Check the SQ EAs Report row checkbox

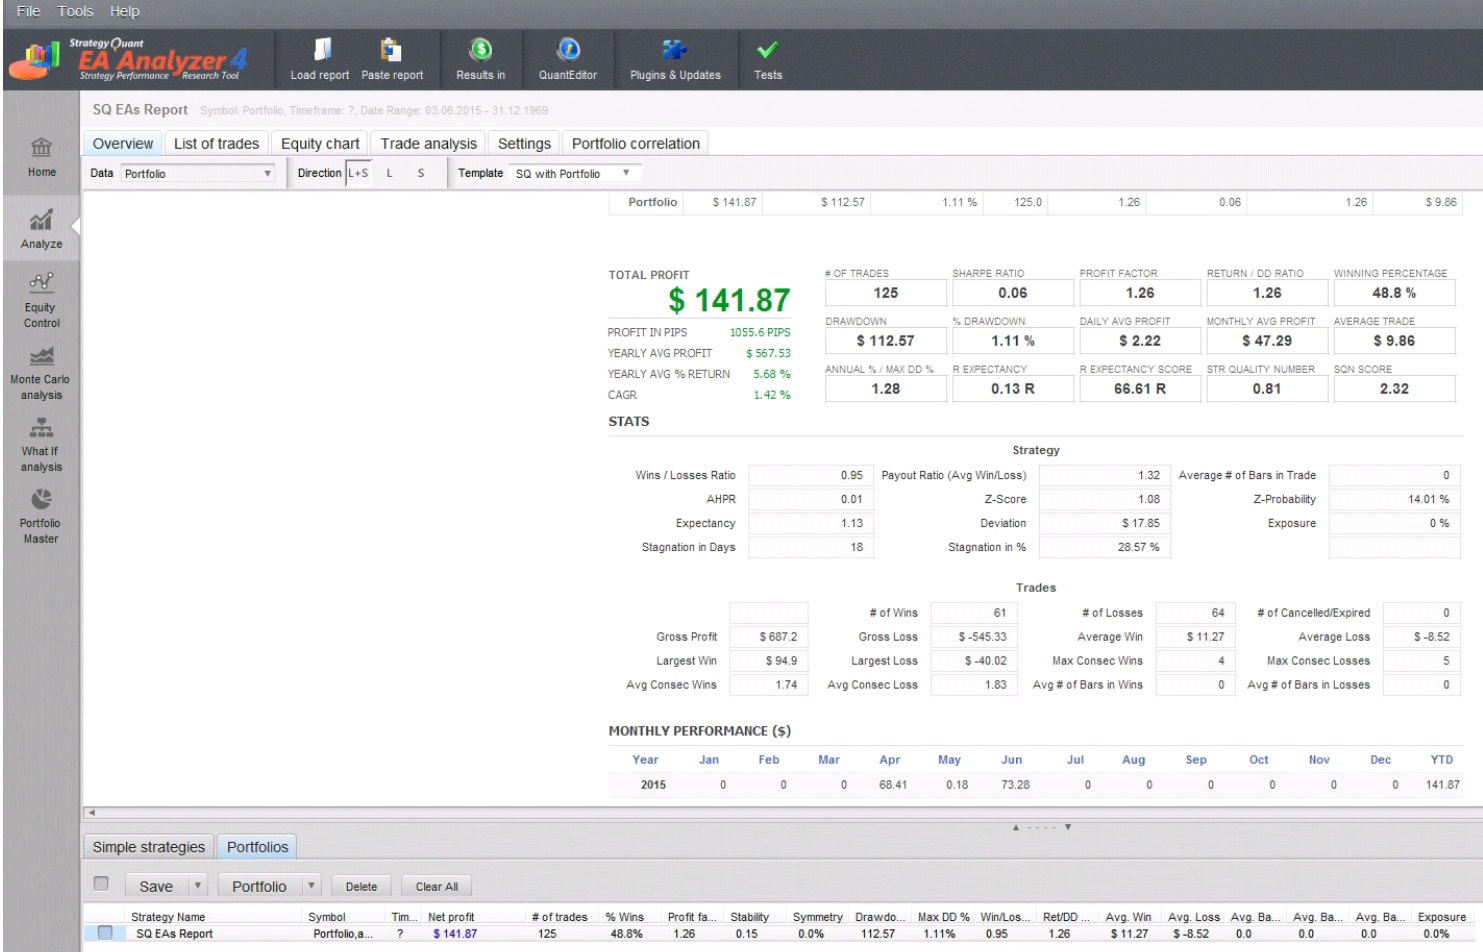pyautogui.click(x=105, y=933)
